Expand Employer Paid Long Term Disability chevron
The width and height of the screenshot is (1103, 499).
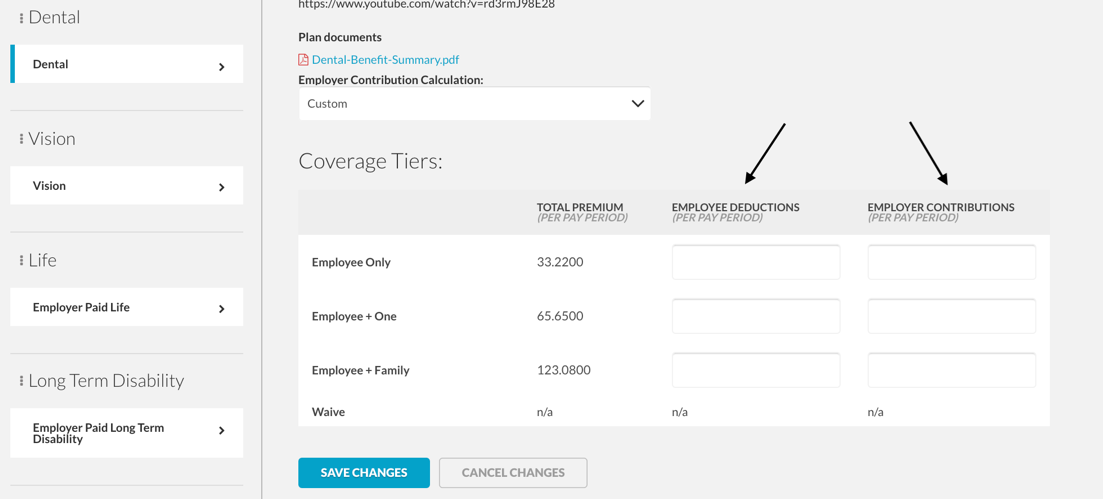222,430
